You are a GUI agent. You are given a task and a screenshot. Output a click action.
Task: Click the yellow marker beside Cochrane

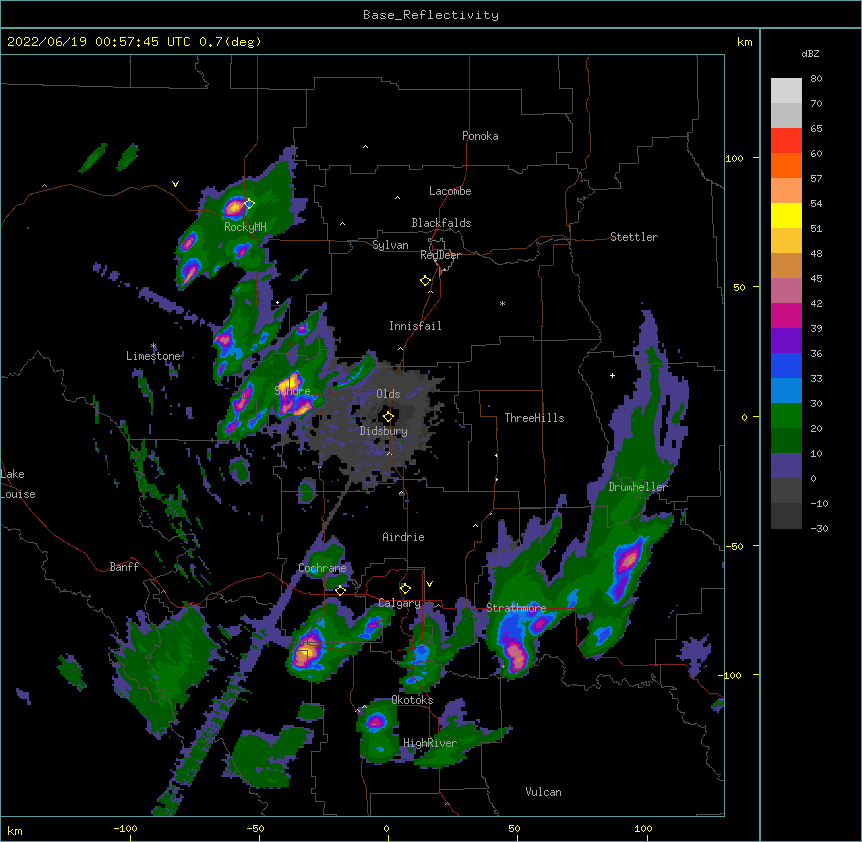[340, 590]
